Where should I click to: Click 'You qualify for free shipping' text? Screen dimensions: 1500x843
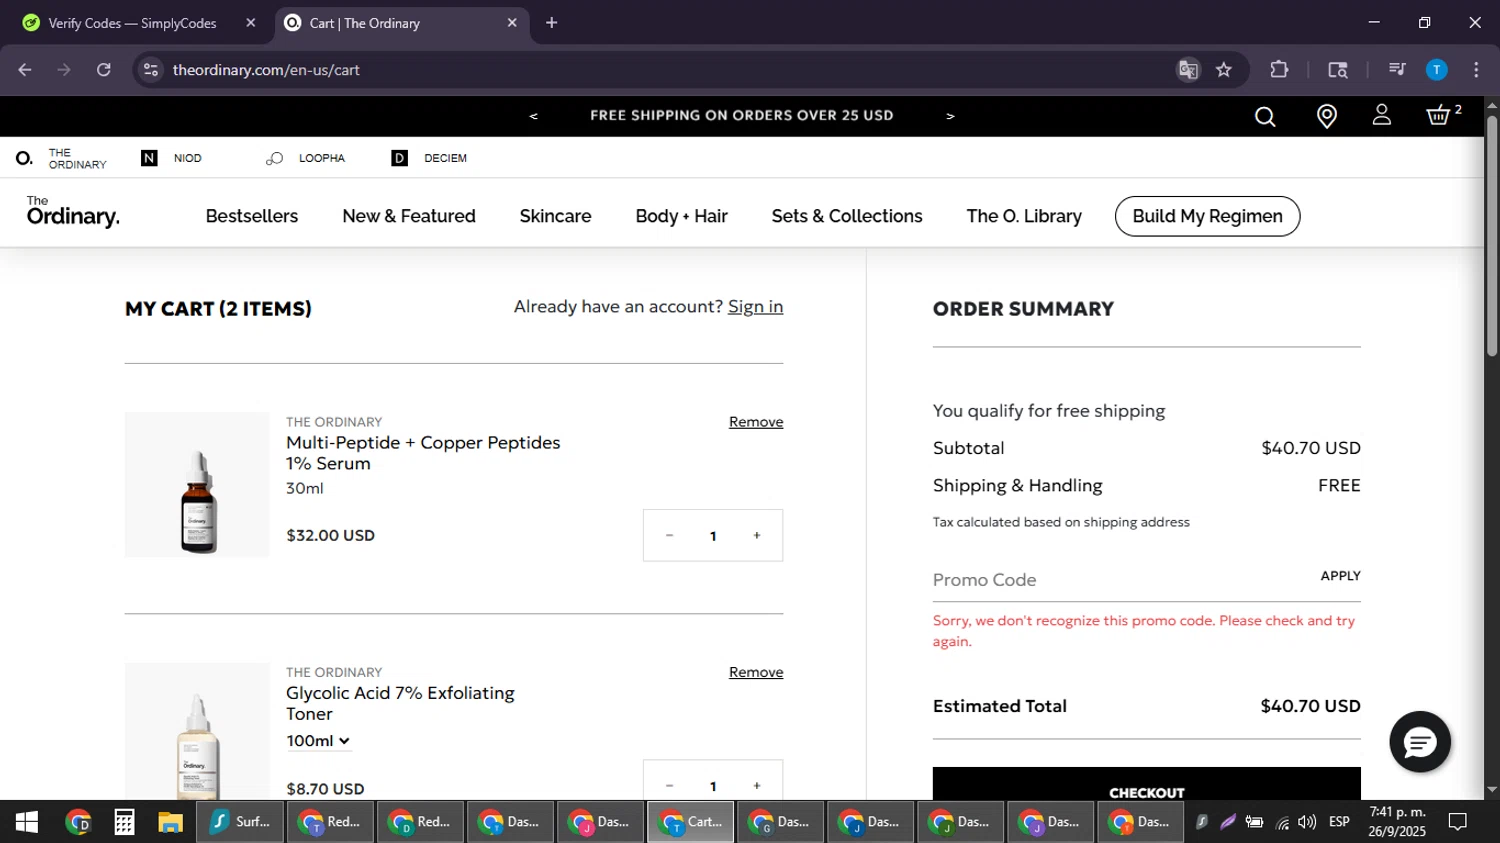point(1049,411)
